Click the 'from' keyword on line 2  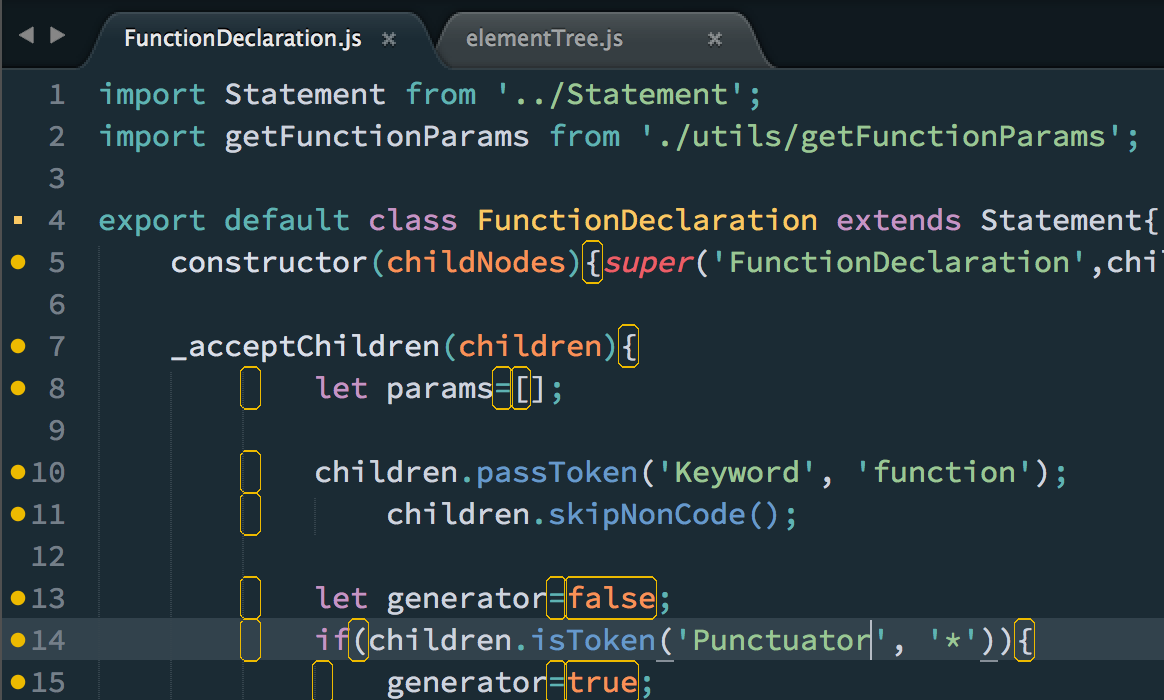click(584, 137)
